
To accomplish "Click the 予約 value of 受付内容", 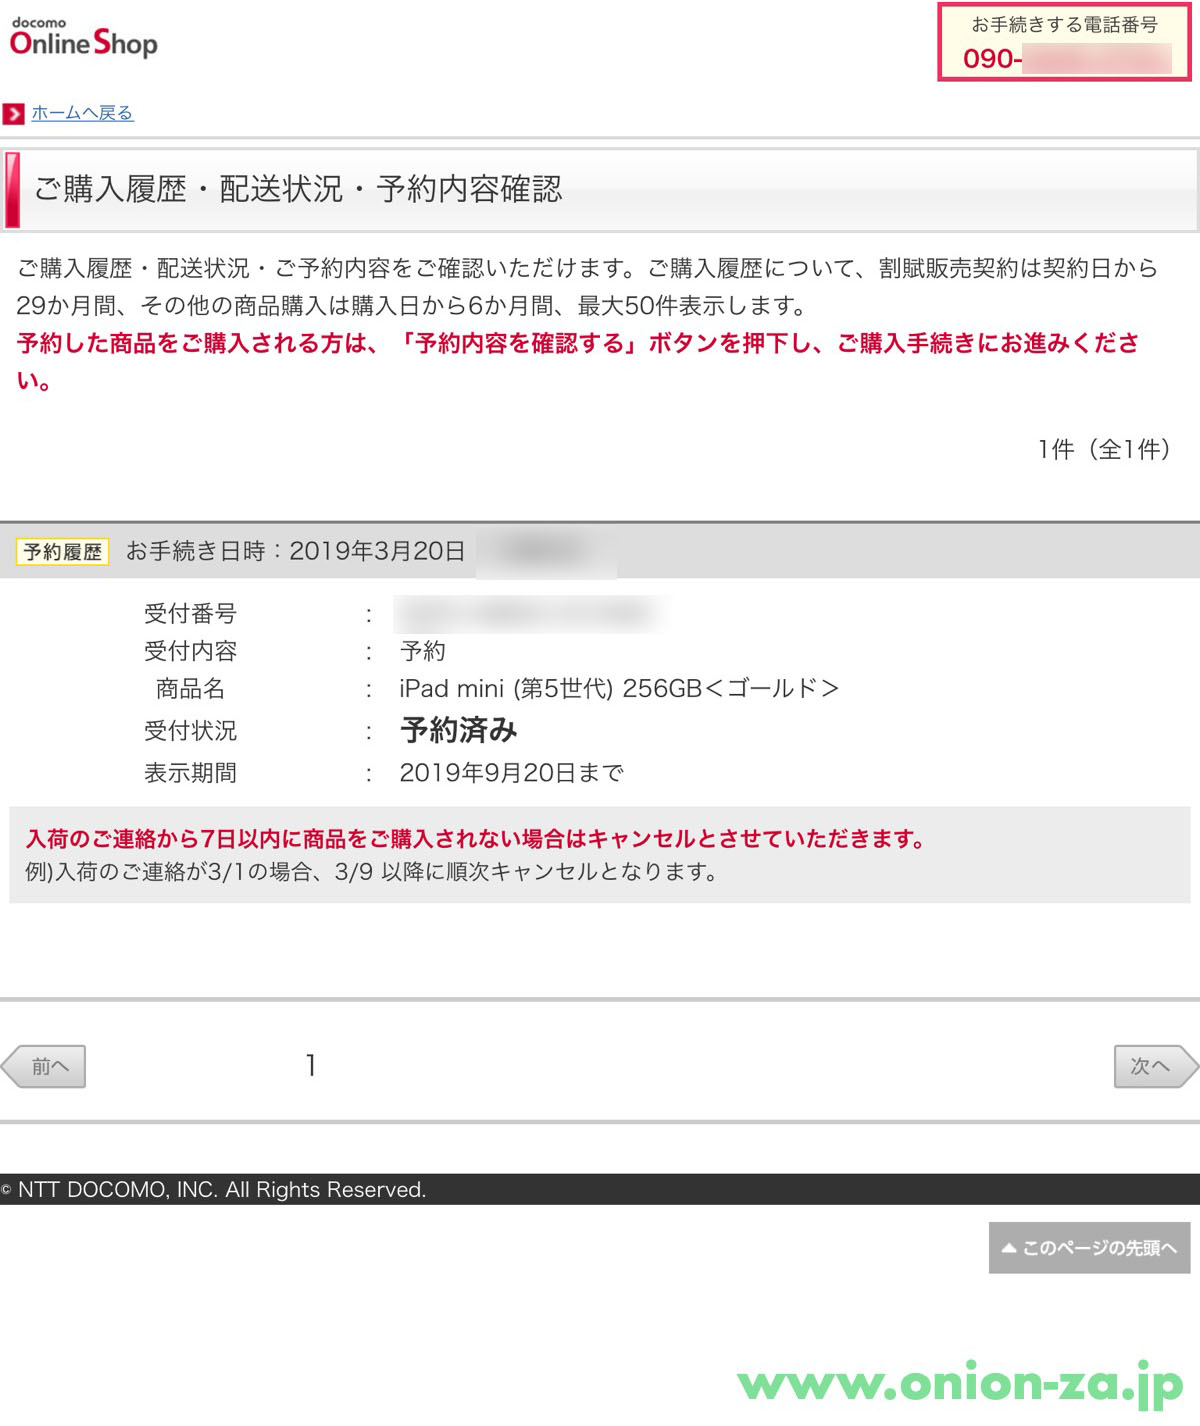I will tap(423, 651).
